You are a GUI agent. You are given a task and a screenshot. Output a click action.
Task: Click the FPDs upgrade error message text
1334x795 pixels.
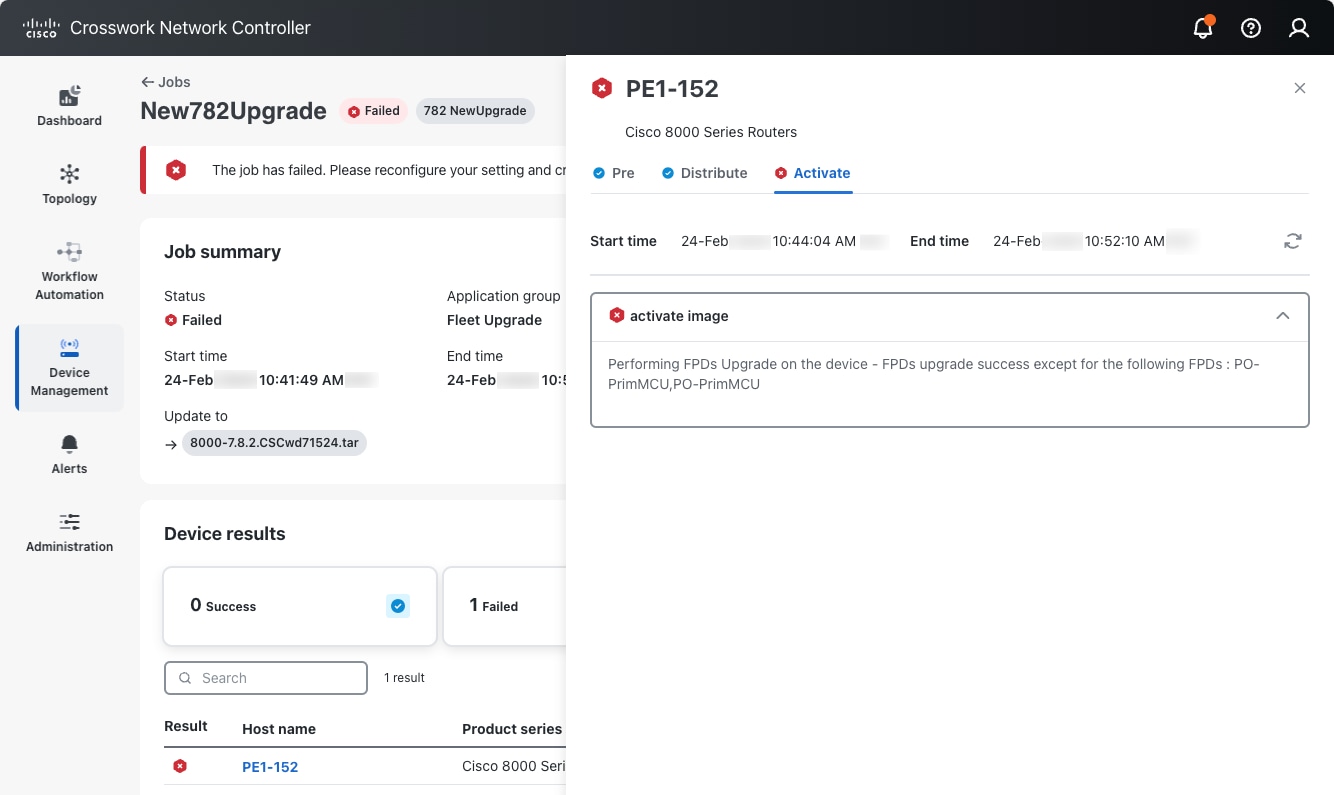click(934, 374)
